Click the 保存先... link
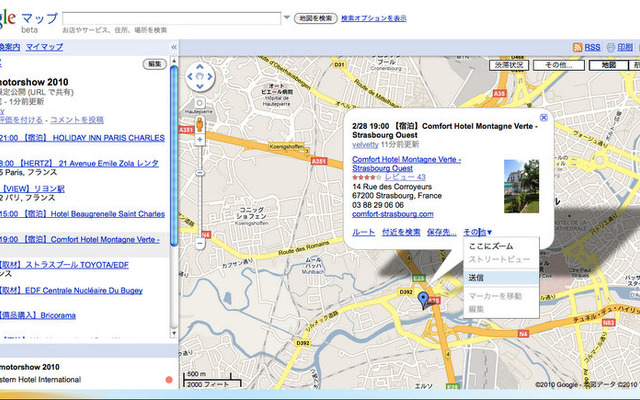Image resolution: width=640 pixels, height=400 pixels. tap(442, 232)
